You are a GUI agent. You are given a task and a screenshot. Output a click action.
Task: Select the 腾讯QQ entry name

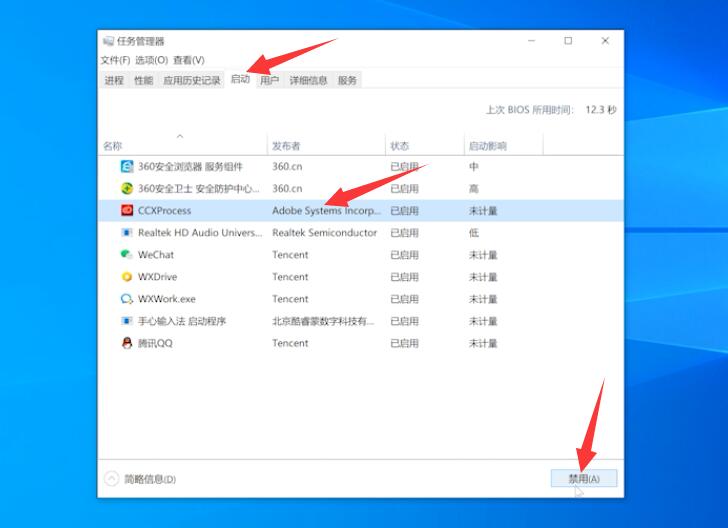pyautogui.click(x=155, y=343)
